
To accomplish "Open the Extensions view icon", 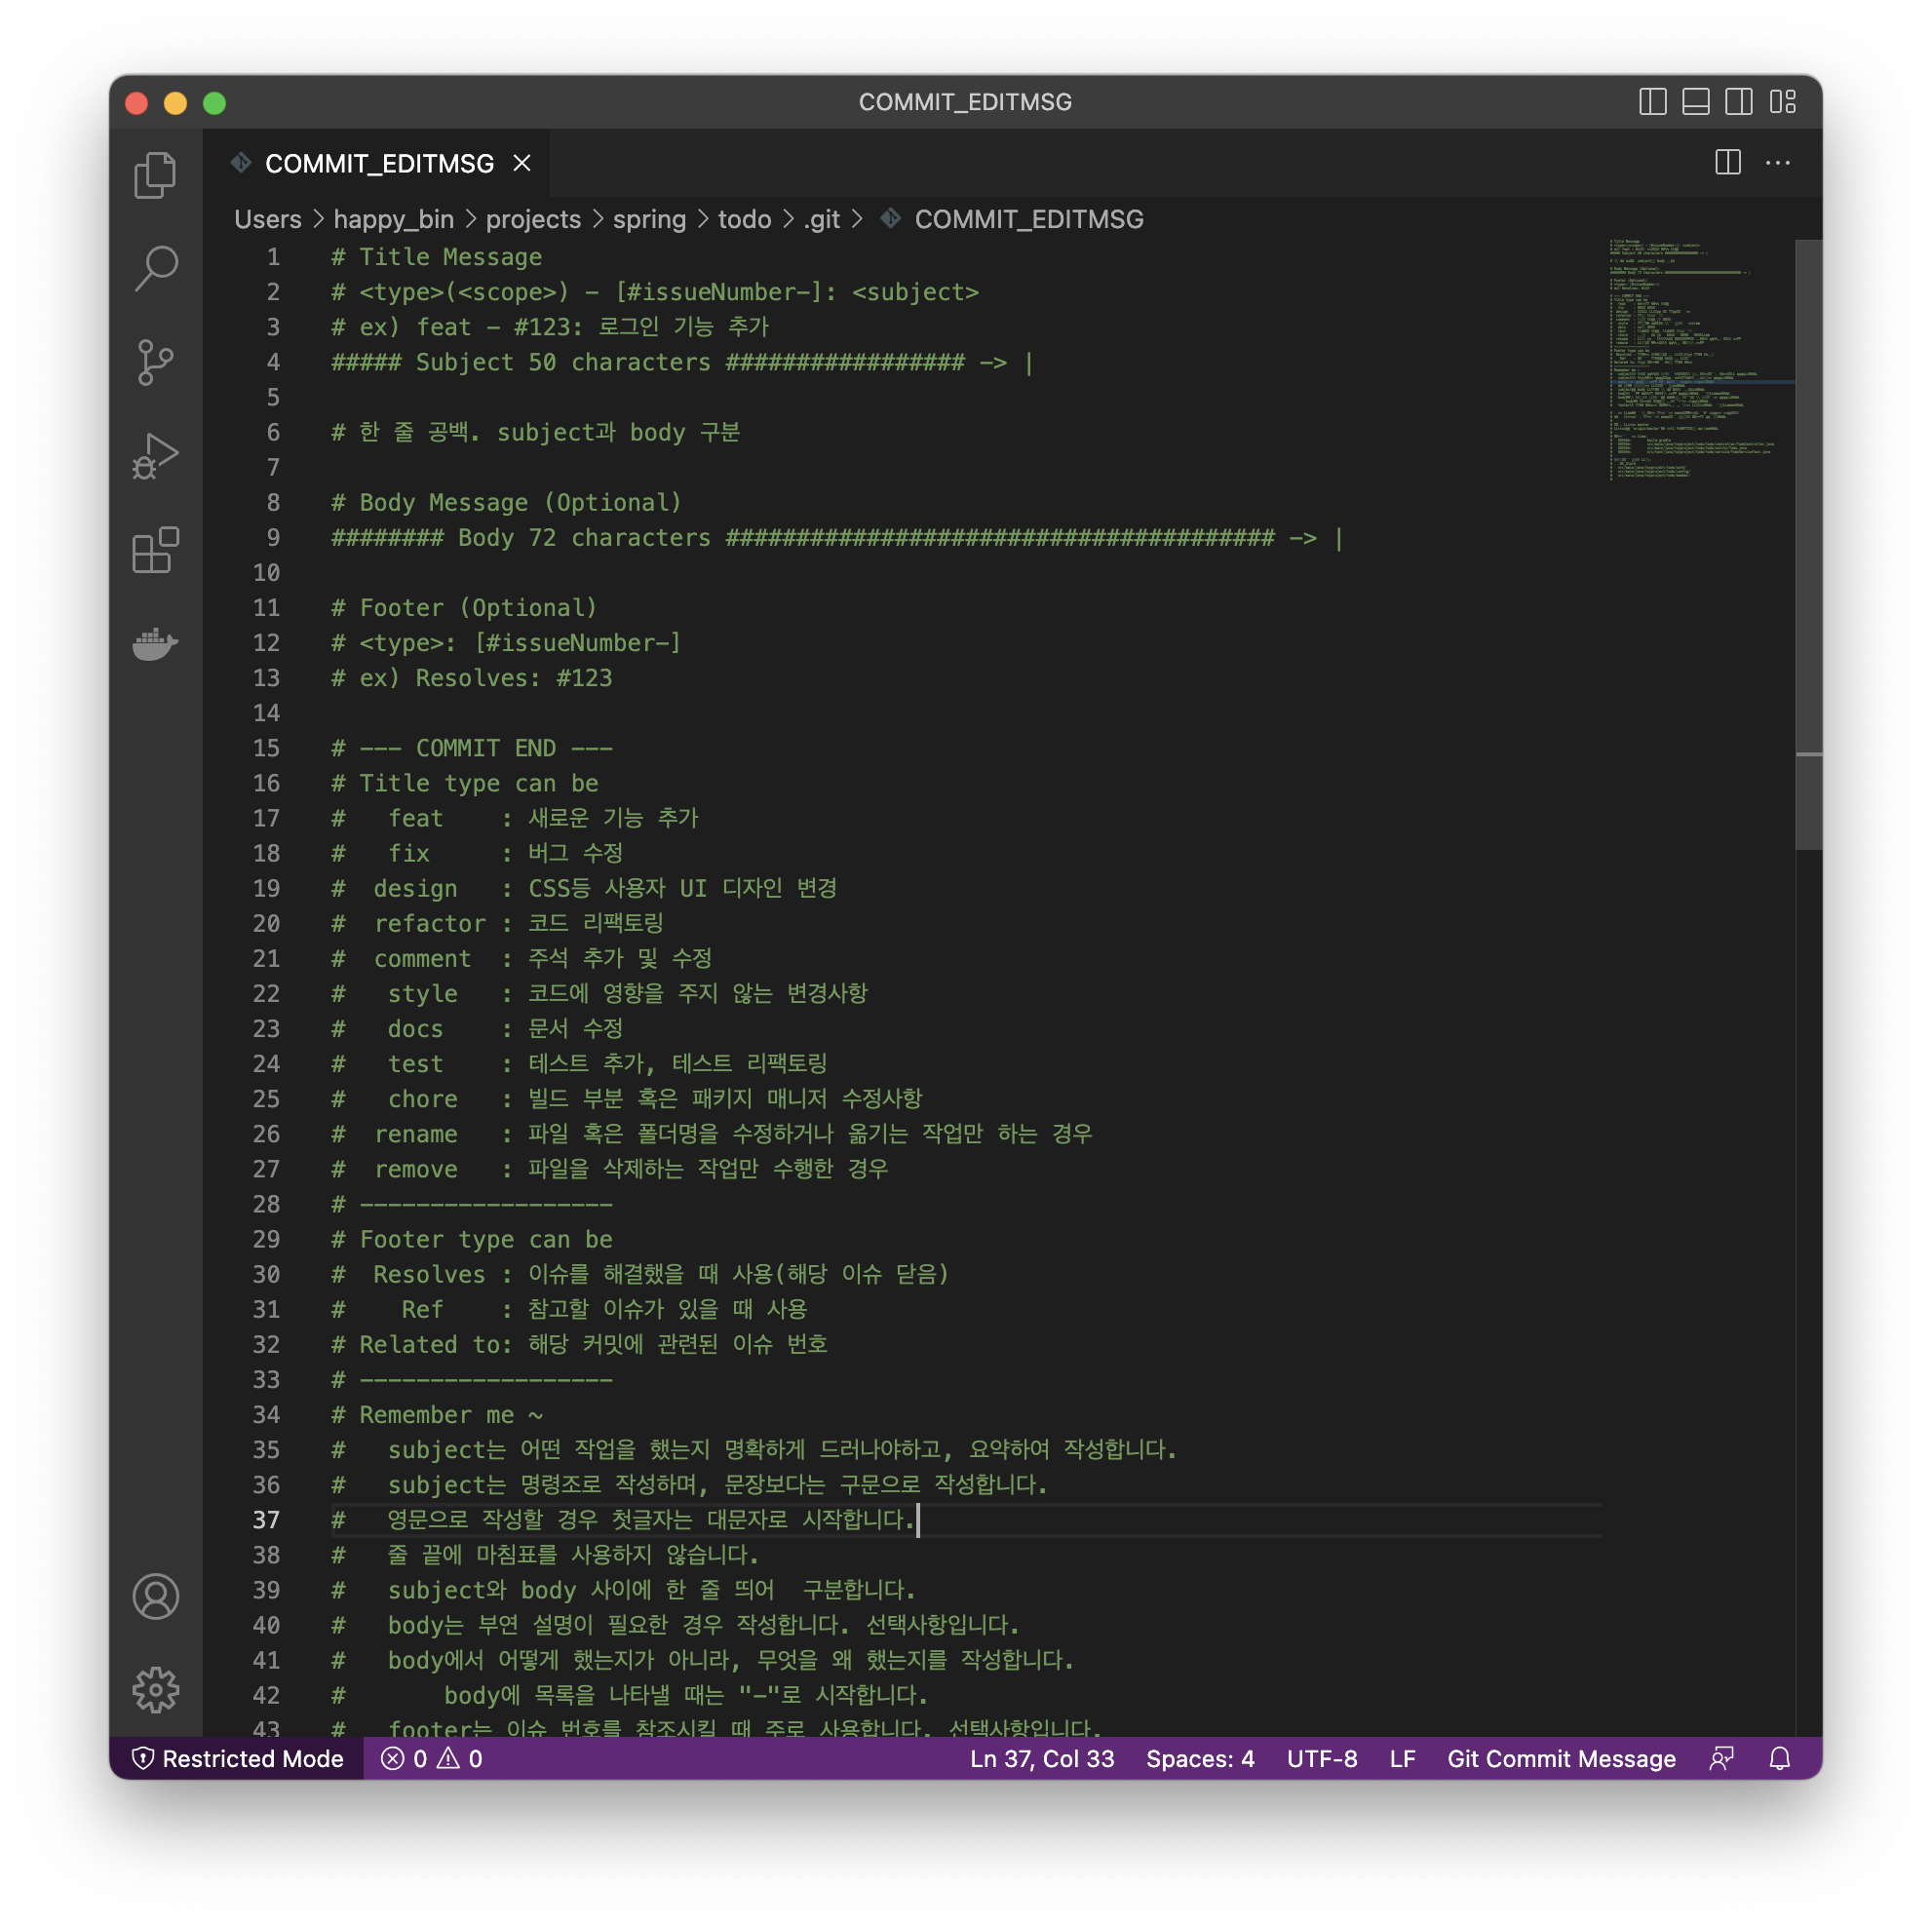I will coord(155,550).
